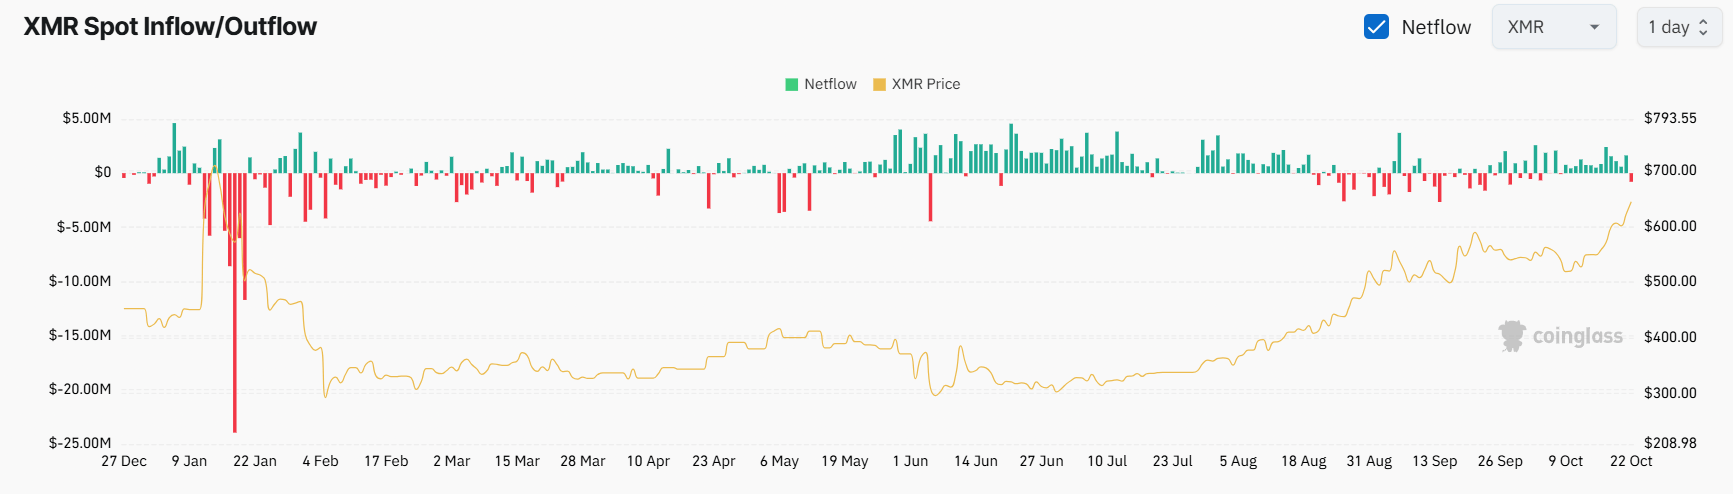Screen dimensions: 1733x494
Task: Click the 28 Mar date label
Action: click(x=583, y=461)
